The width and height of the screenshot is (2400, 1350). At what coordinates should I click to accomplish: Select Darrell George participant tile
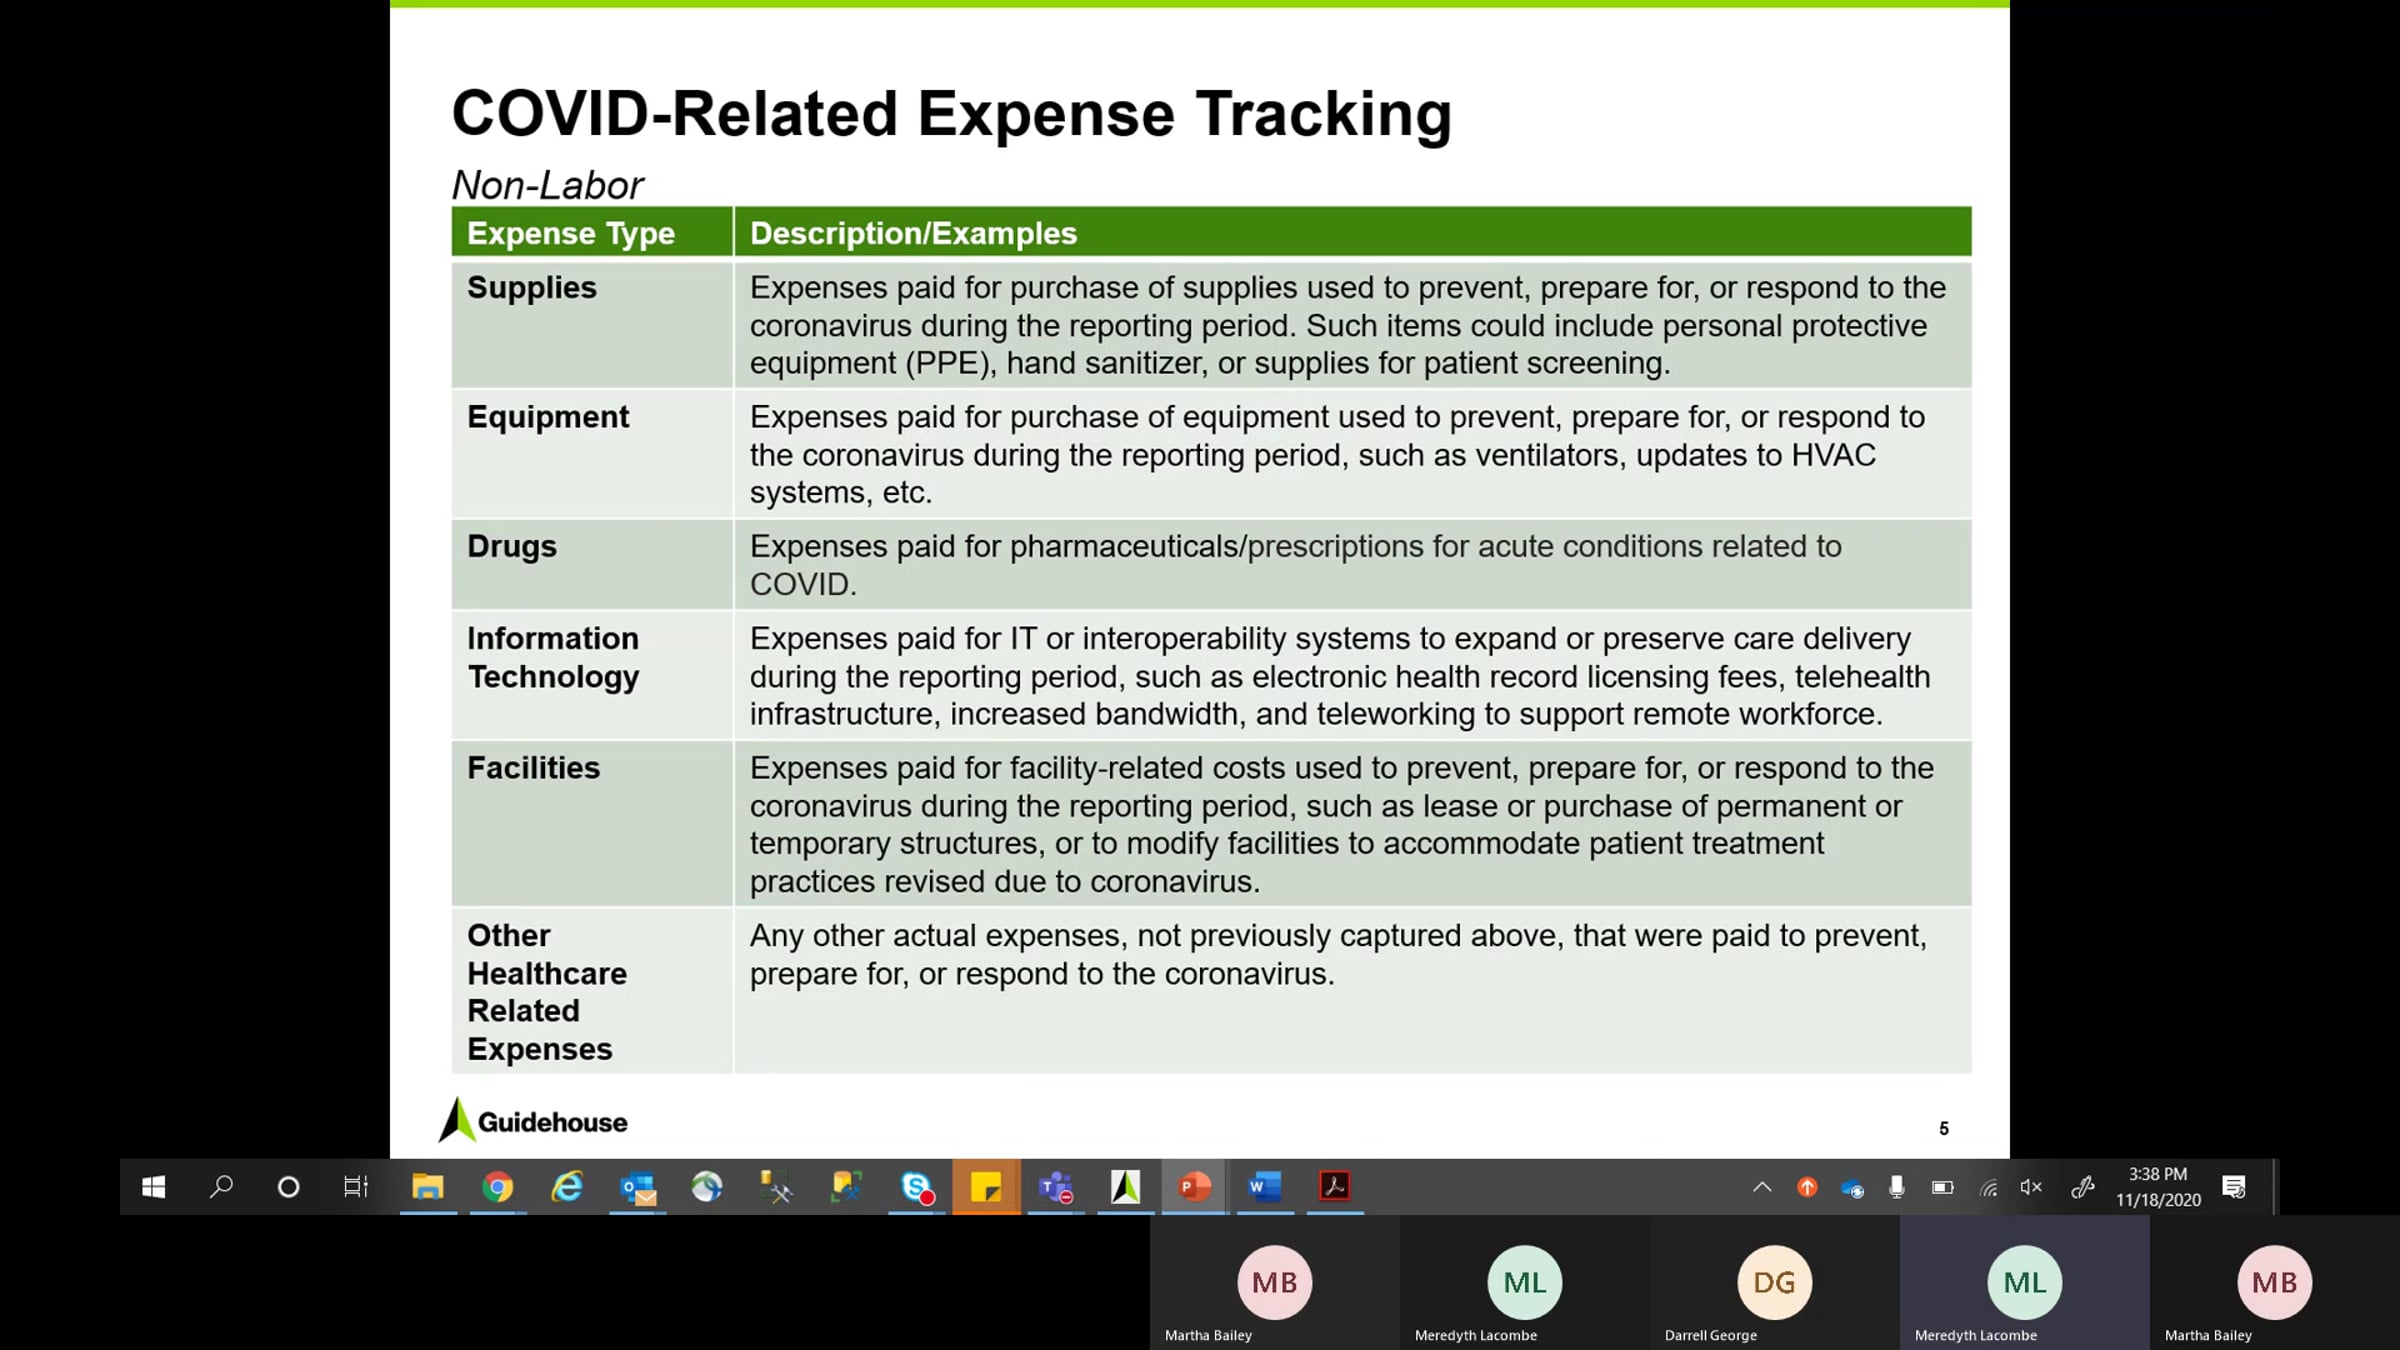click(1774, 1283)
